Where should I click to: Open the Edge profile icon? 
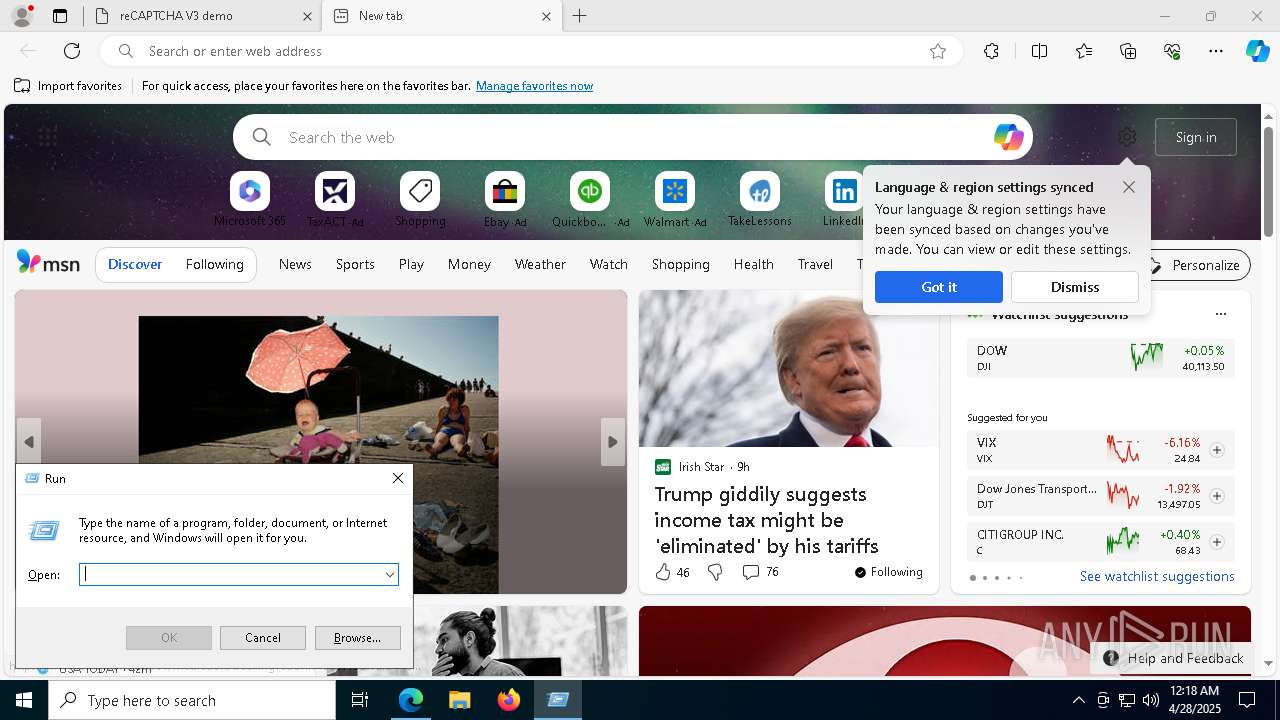21,16
